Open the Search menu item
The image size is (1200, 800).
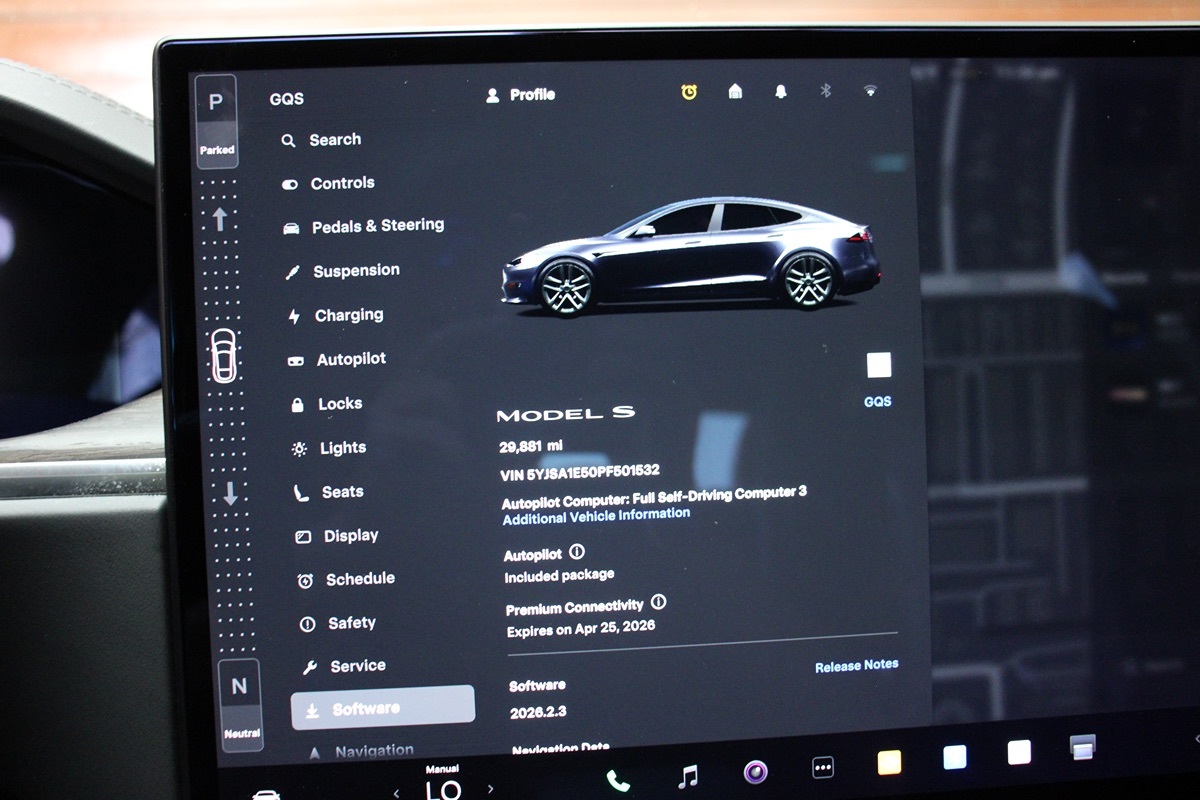click(x=321, y=140)
